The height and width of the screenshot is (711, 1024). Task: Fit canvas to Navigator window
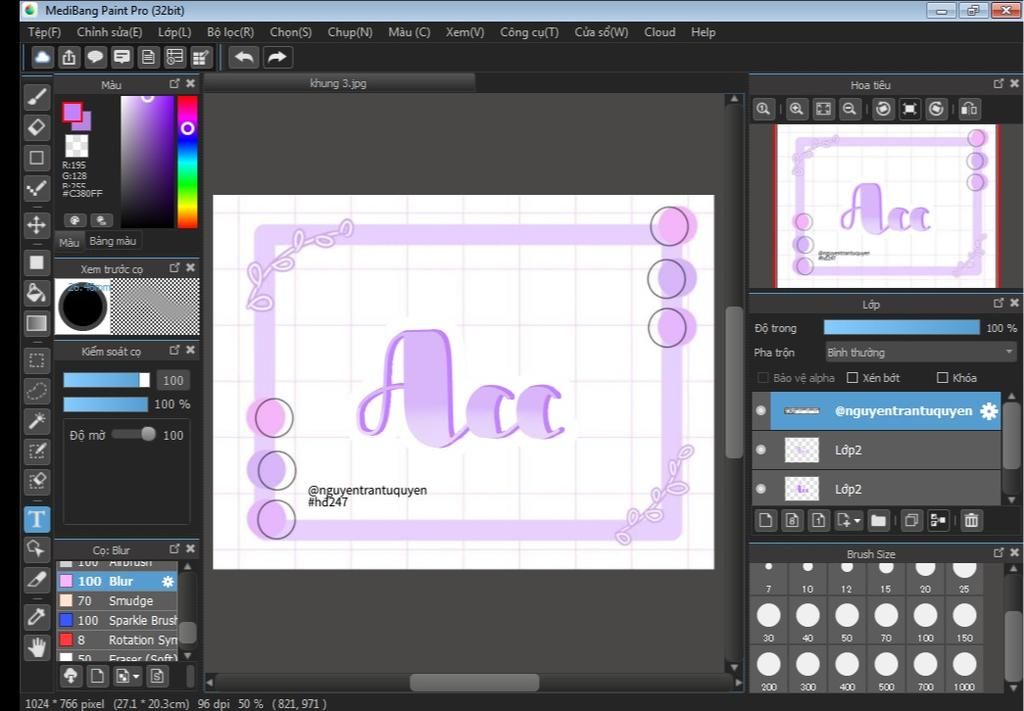[x=823, y=109]
